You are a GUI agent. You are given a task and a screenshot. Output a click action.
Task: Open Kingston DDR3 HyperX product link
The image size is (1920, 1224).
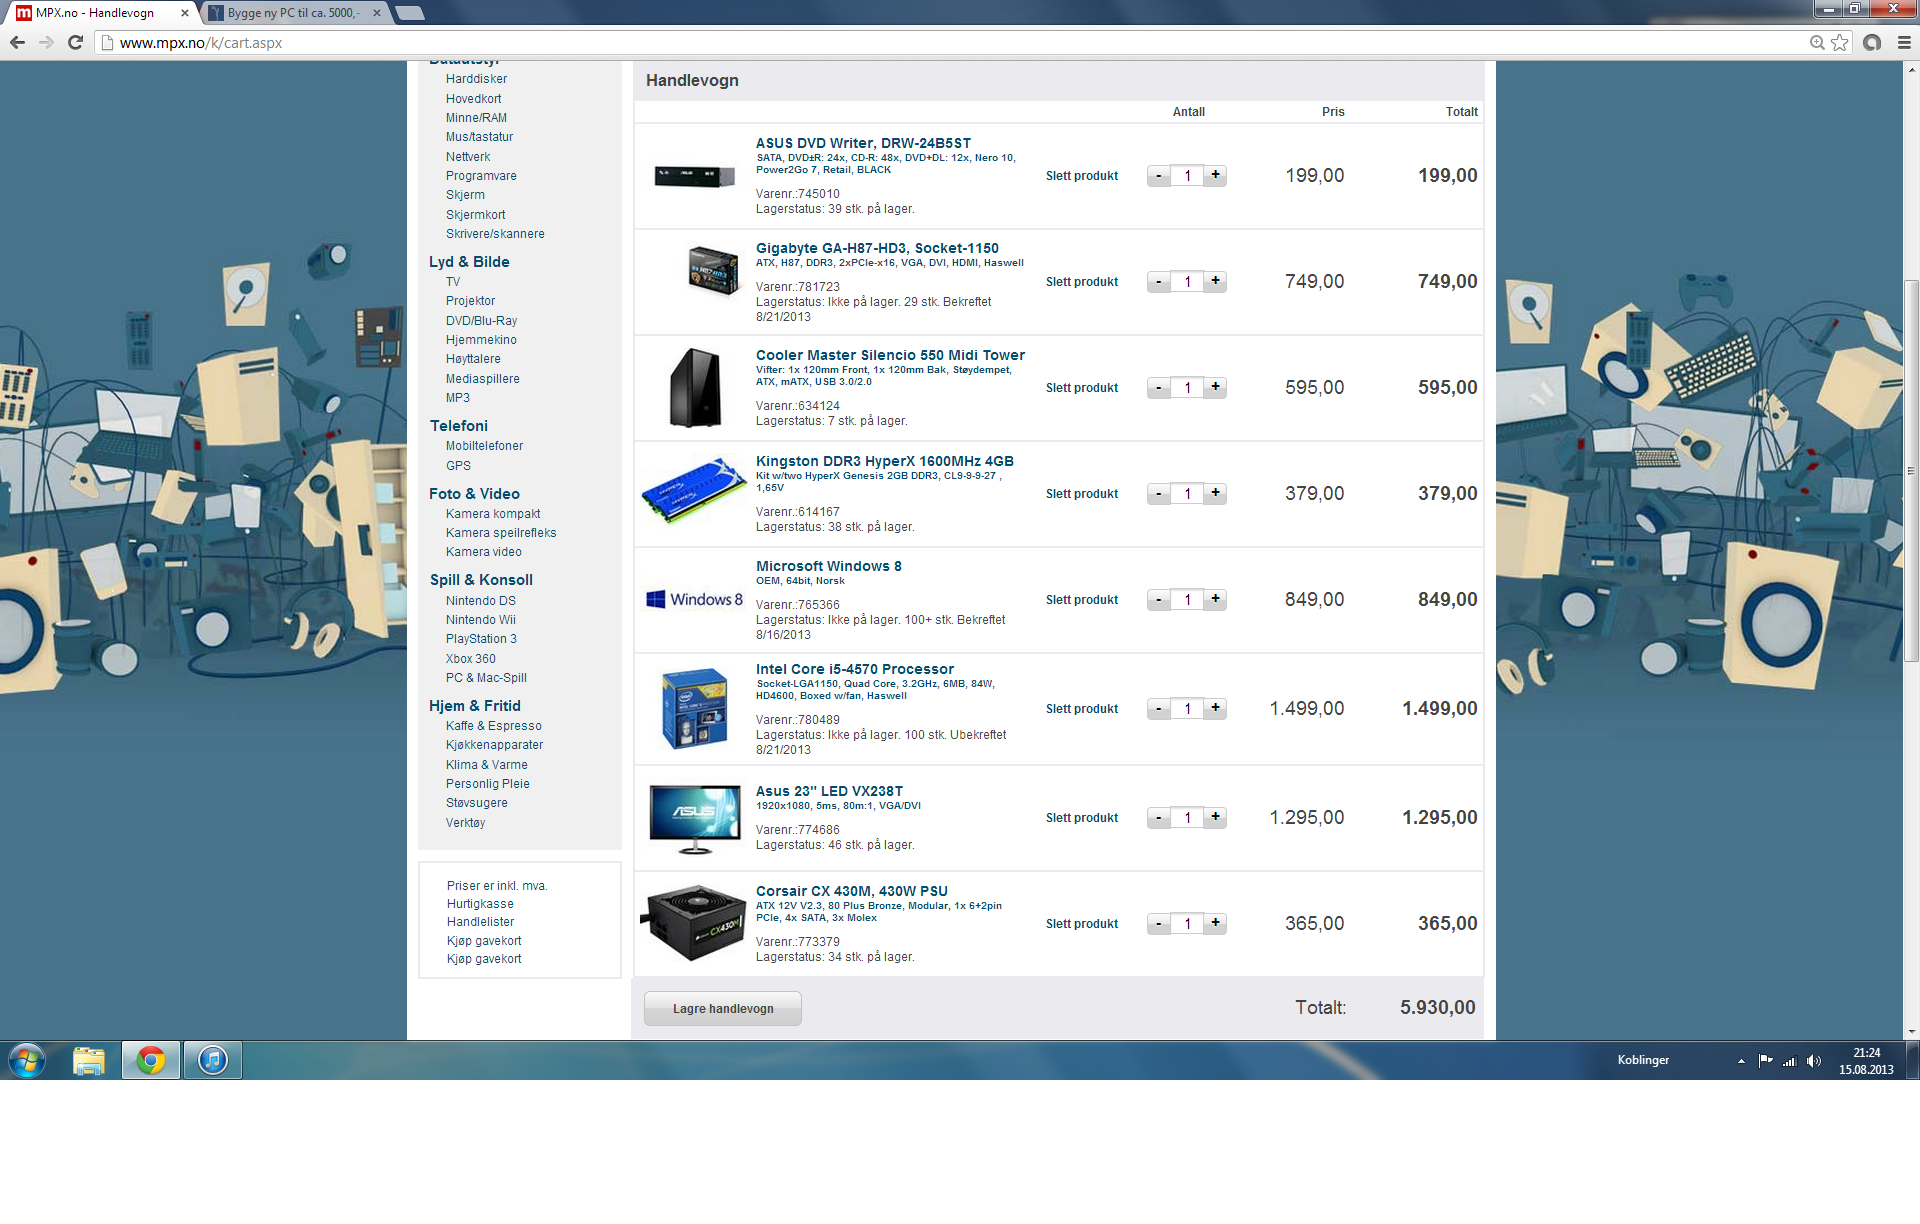click(x=885, y=461)
